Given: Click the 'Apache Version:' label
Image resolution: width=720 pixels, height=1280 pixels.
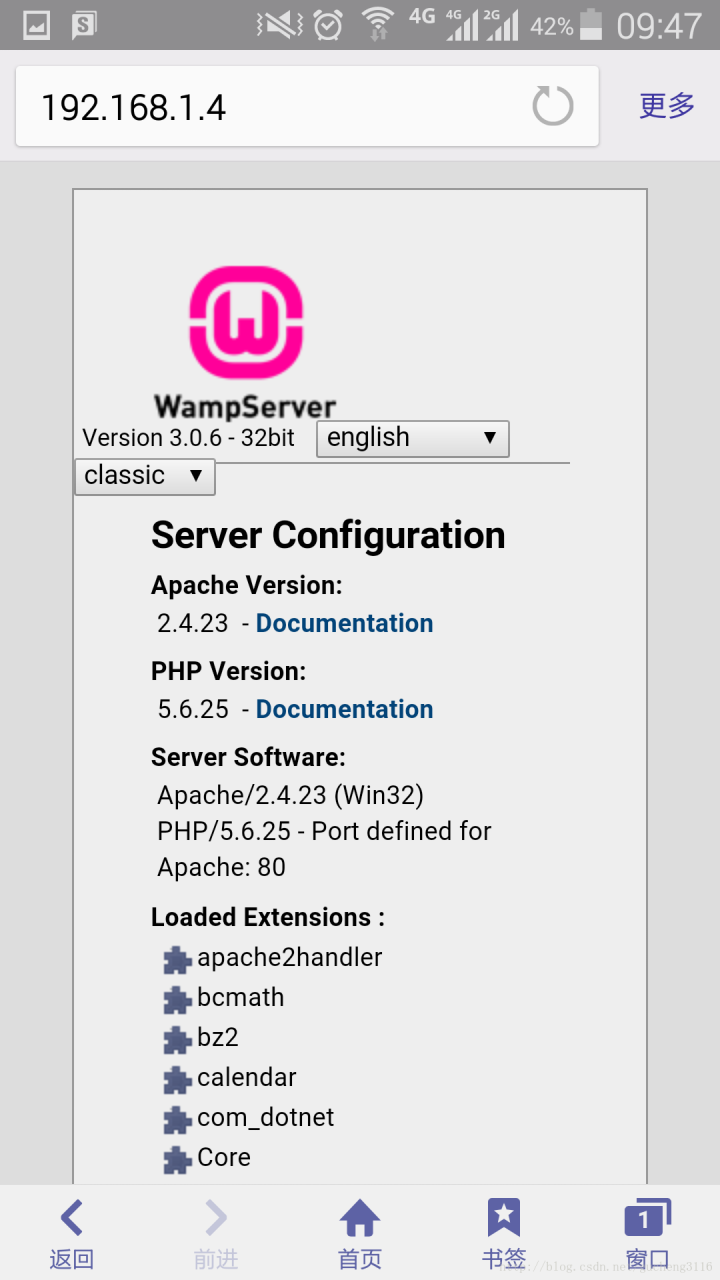Looking at the screenshot, I should click(247, 585).
